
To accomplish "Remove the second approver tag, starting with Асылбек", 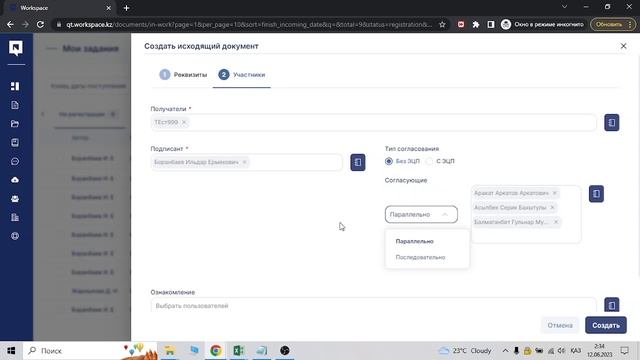I will (552, 207).
